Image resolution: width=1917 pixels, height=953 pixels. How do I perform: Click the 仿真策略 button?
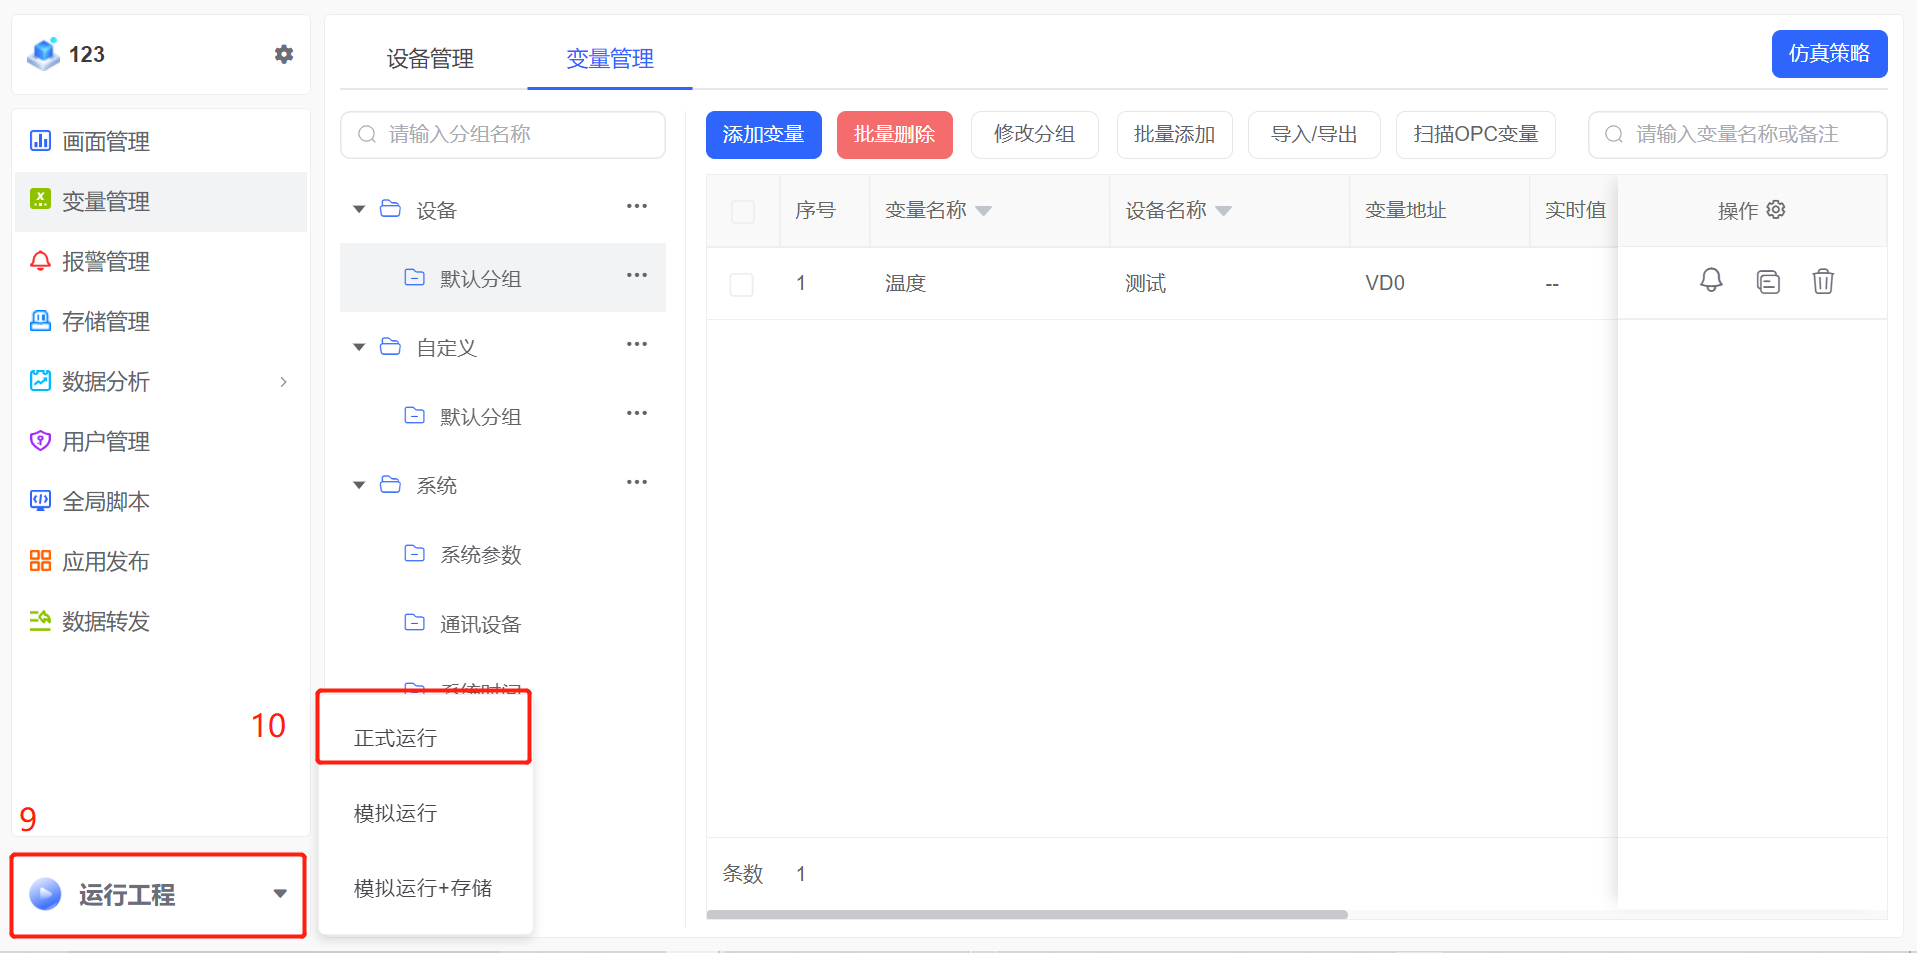[x=1829, y=54]
